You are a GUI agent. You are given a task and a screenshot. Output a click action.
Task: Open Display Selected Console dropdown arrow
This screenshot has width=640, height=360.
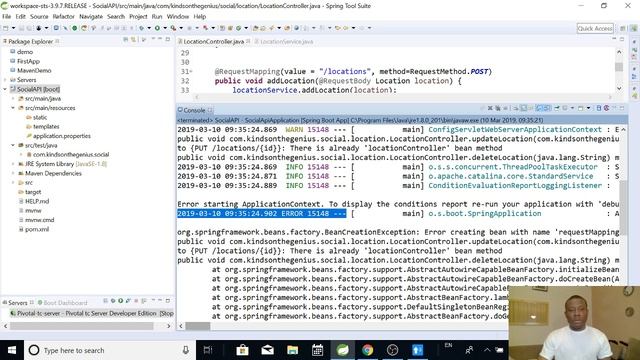click(x=572, y=108)
